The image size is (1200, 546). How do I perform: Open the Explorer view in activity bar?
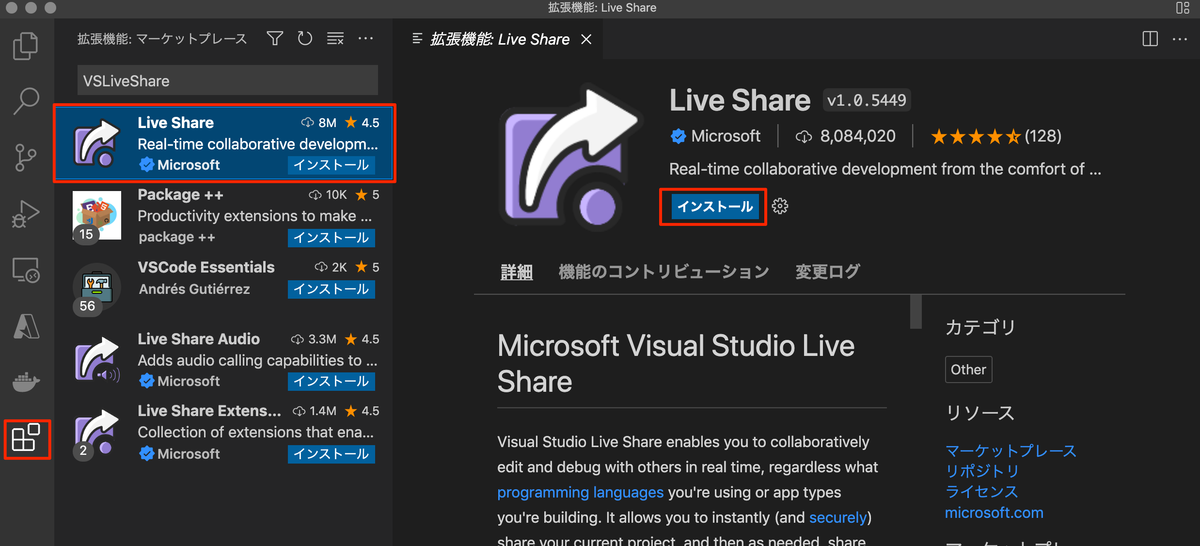coord(27,46)
